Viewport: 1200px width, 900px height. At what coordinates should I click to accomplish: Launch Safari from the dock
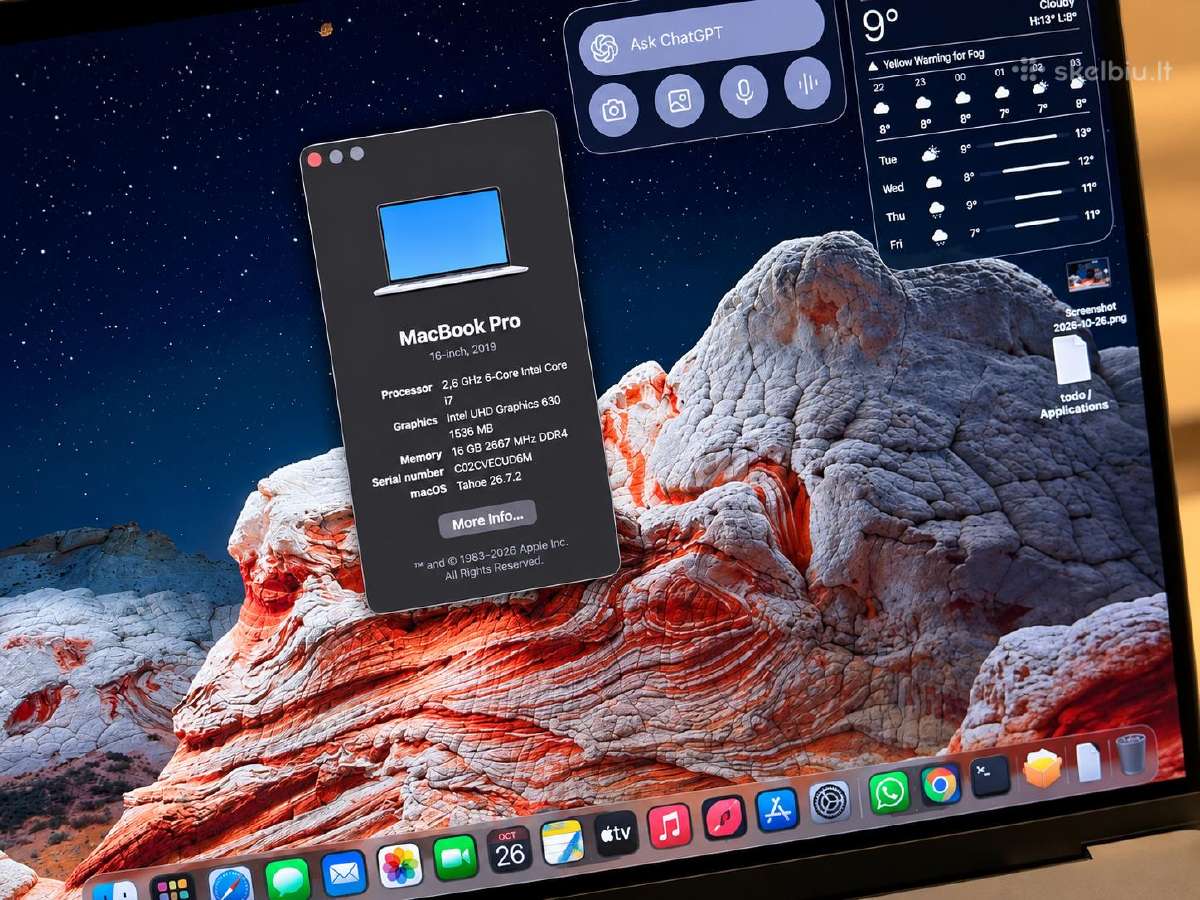click(x=230, y=885)
